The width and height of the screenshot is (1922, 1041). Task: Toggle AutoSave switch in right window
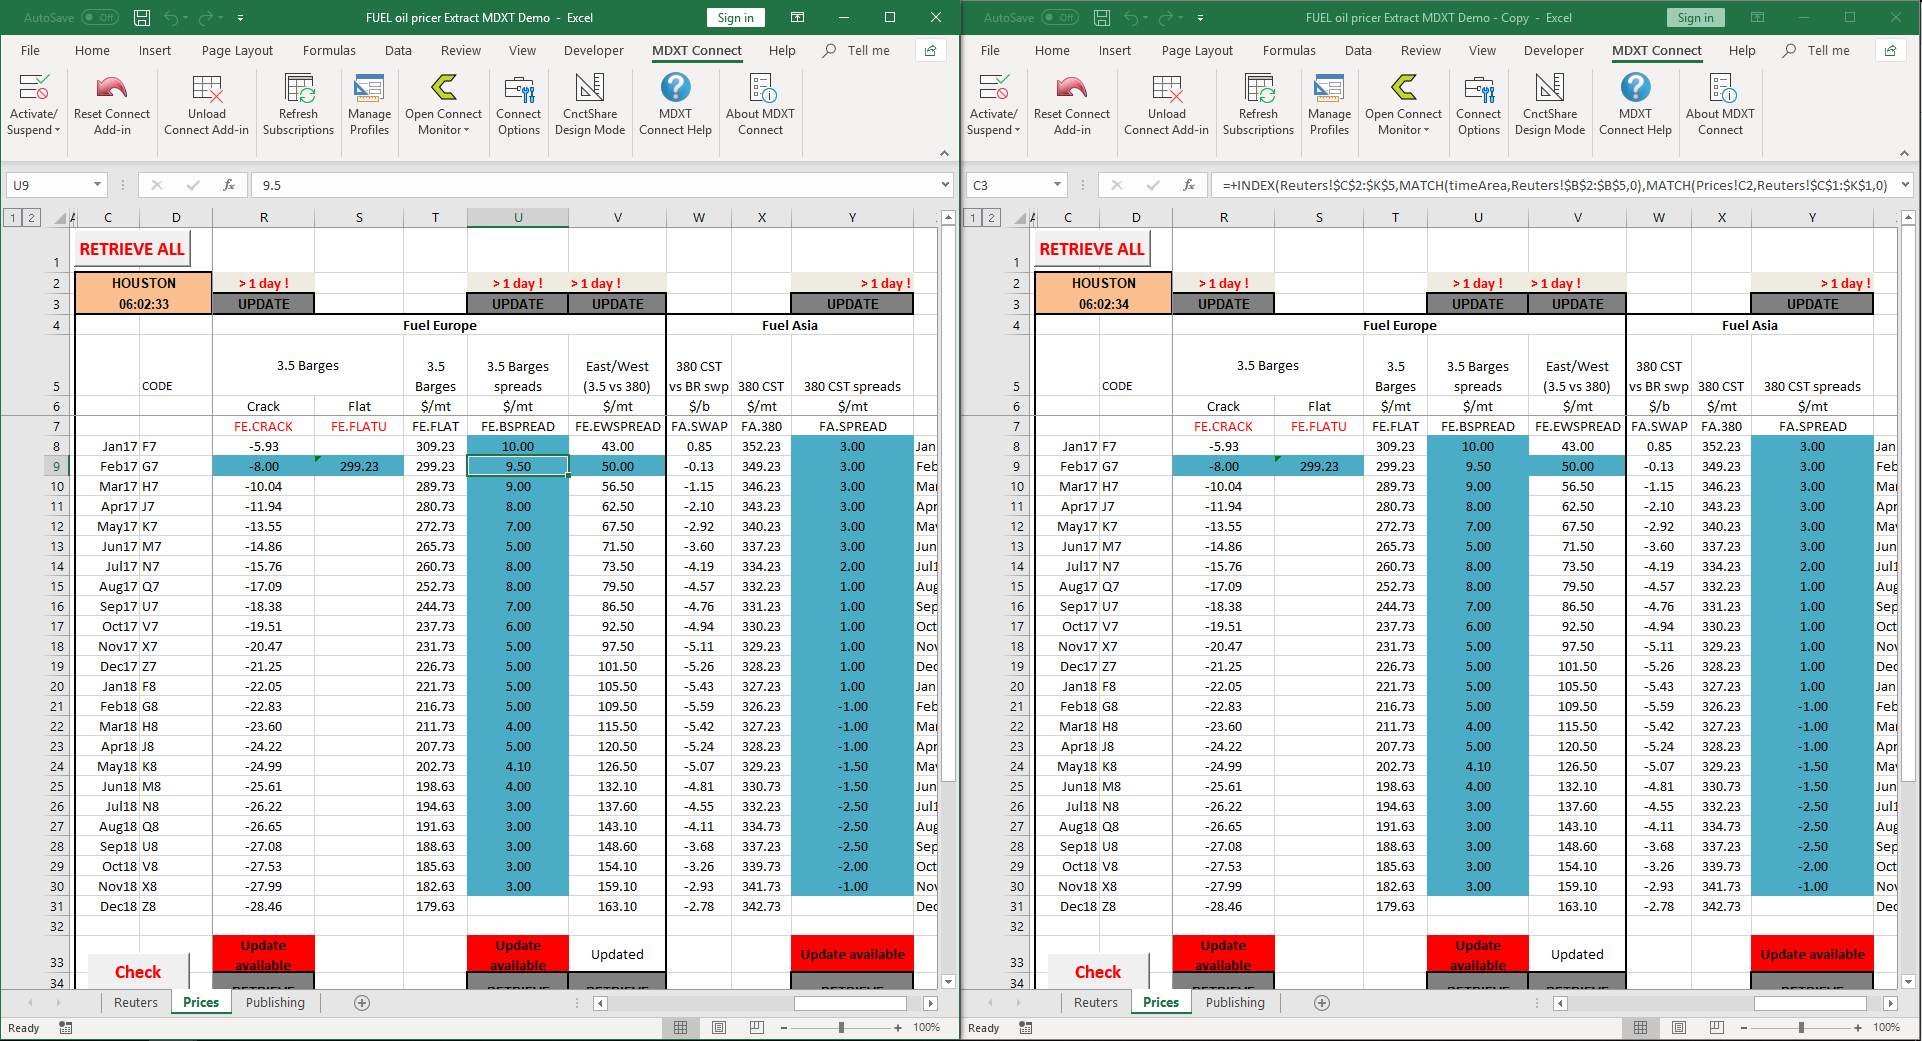pyautogui.click(x=1060, y=18)
